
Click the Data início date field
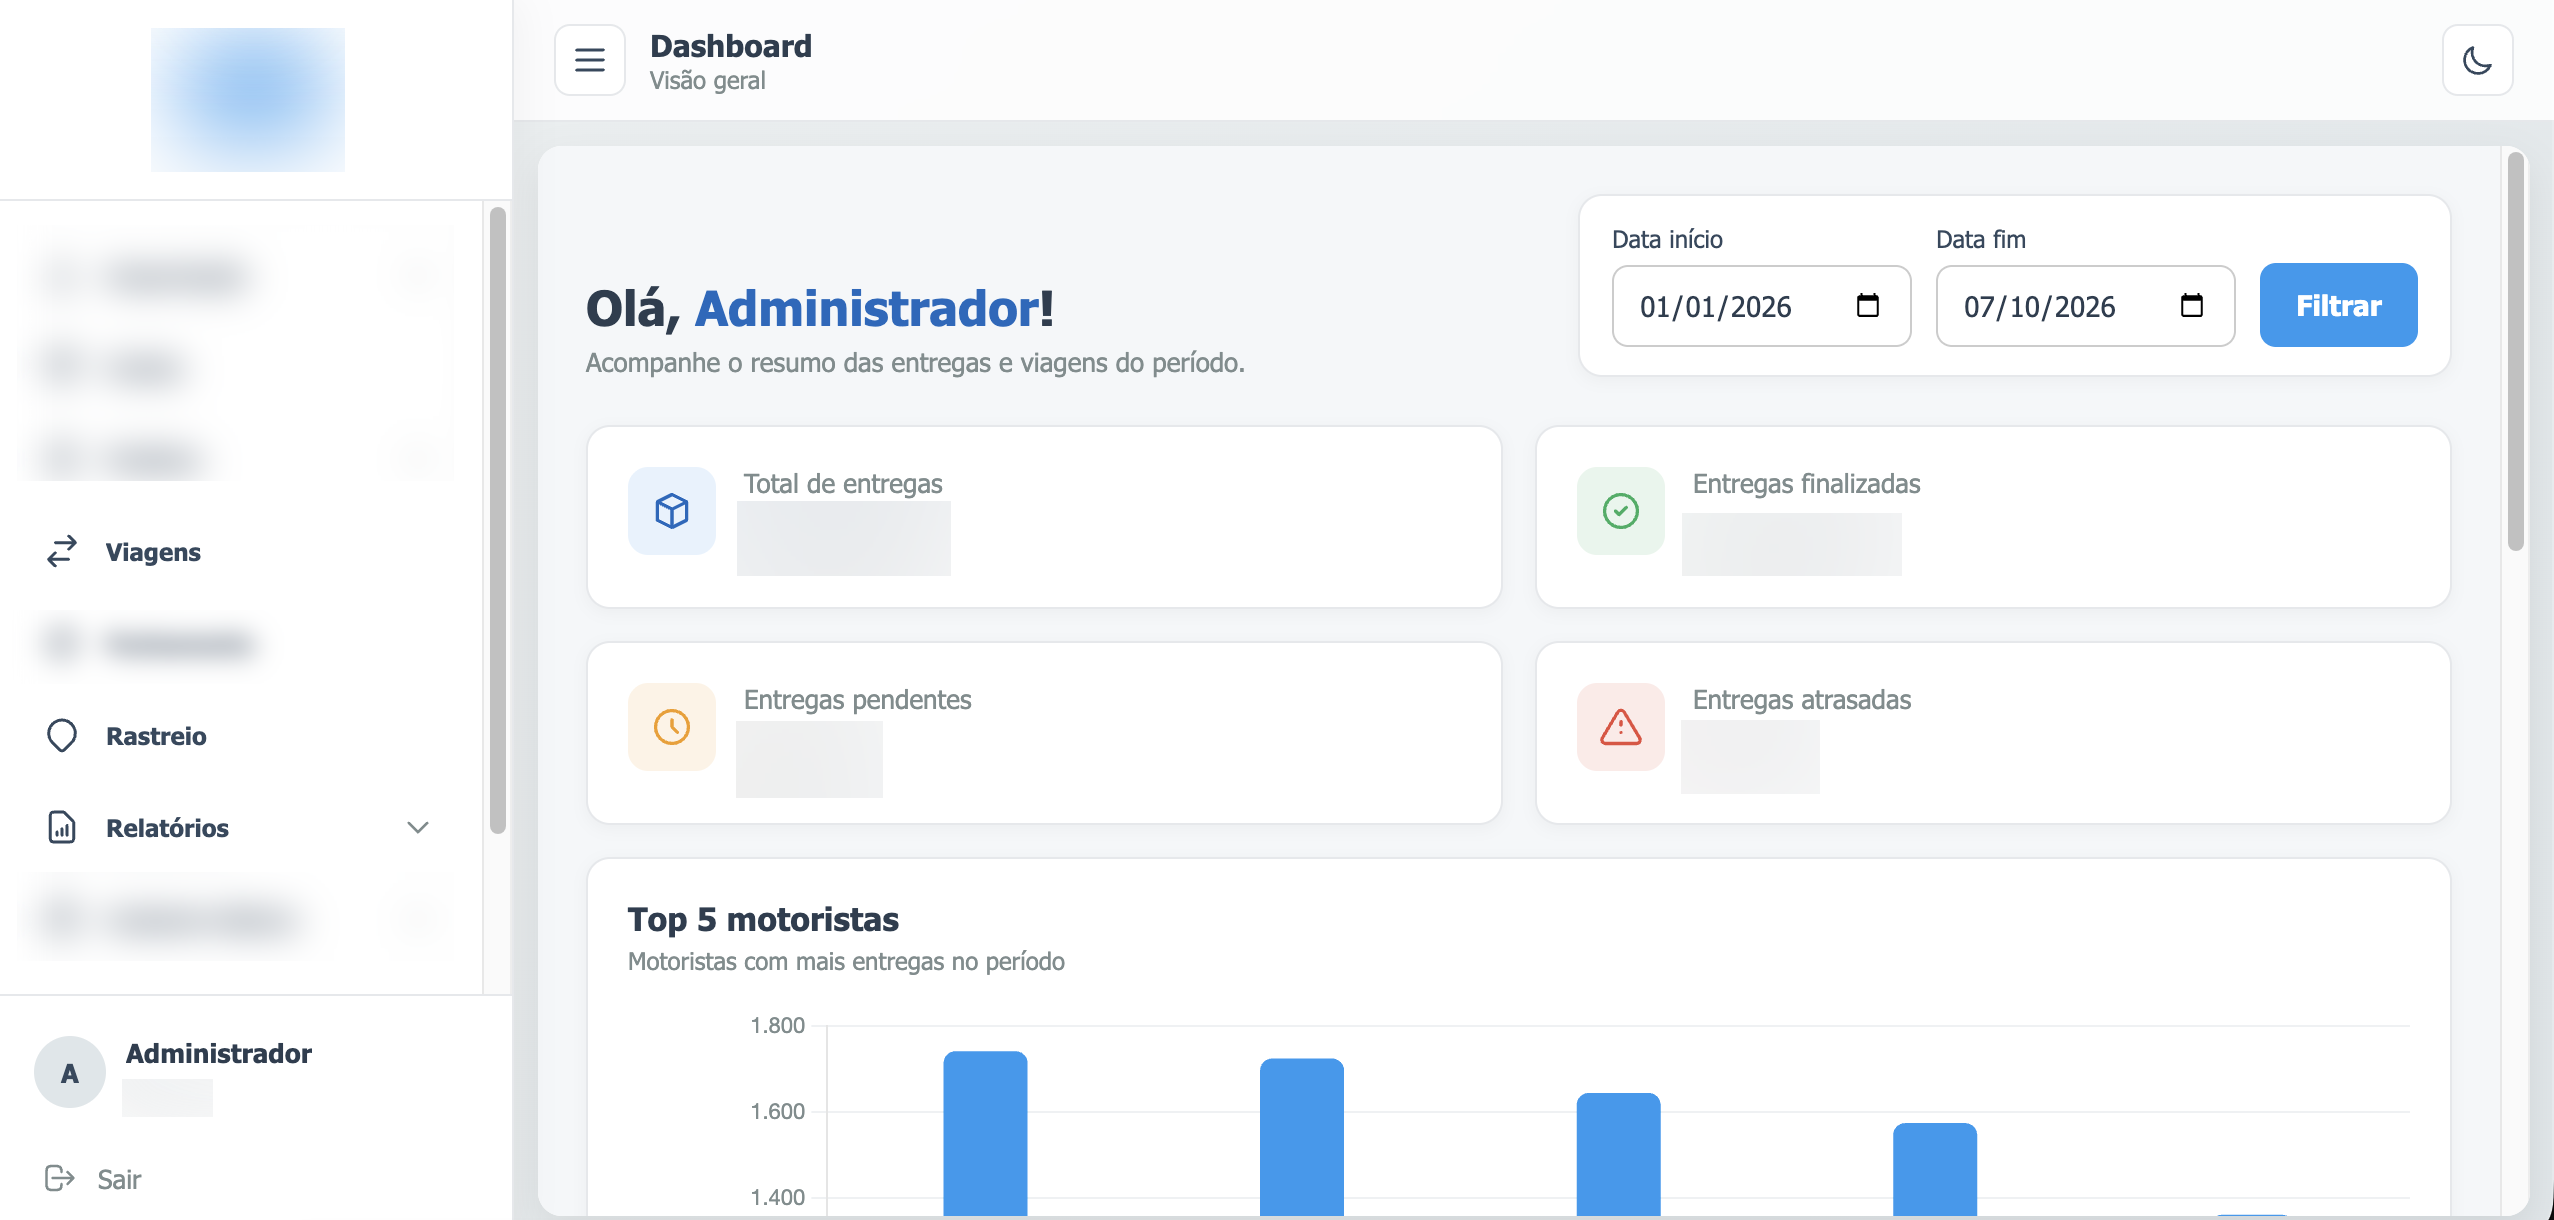(1761, 306)
